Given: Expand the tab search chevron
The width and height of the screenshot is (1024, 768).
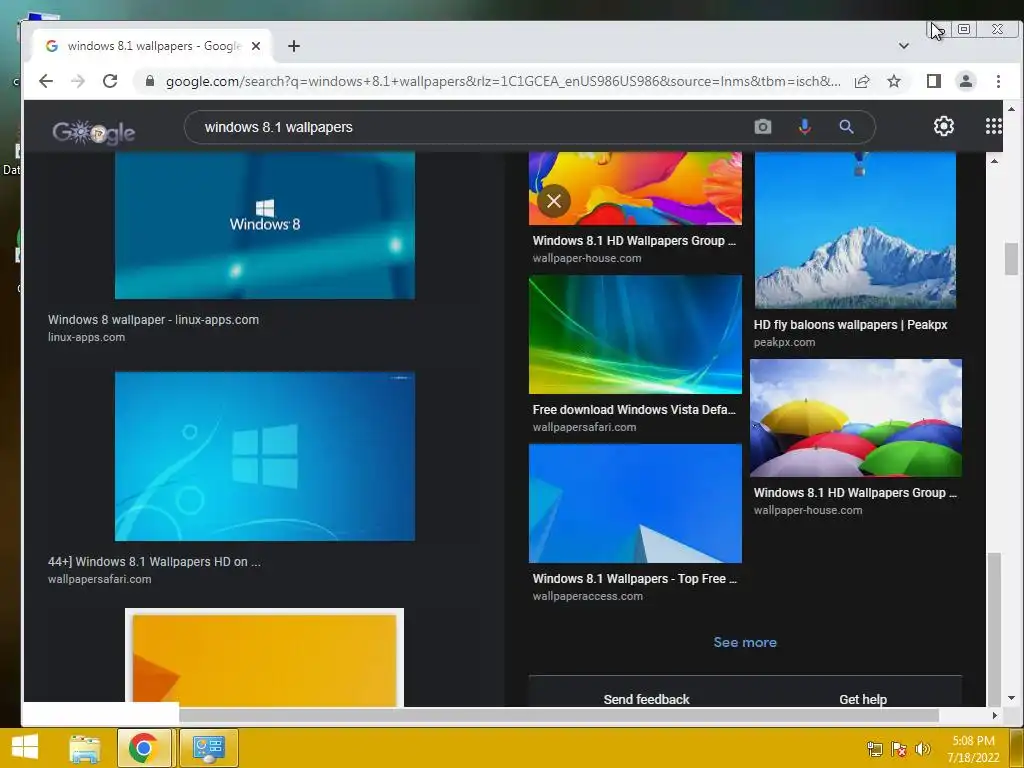Looking at the screenshot, I should click(x=904, y=46).
